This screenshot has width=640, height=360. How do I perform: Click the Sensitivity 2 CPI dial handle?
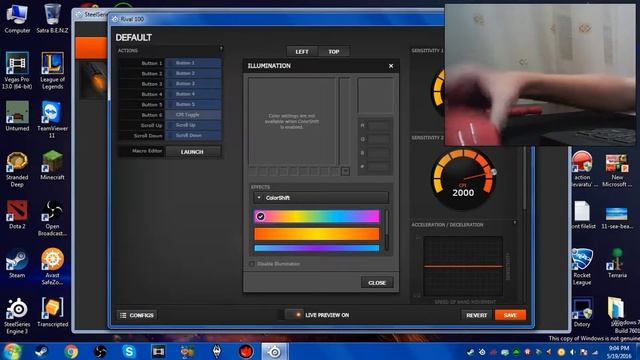(x=493, y=172)
